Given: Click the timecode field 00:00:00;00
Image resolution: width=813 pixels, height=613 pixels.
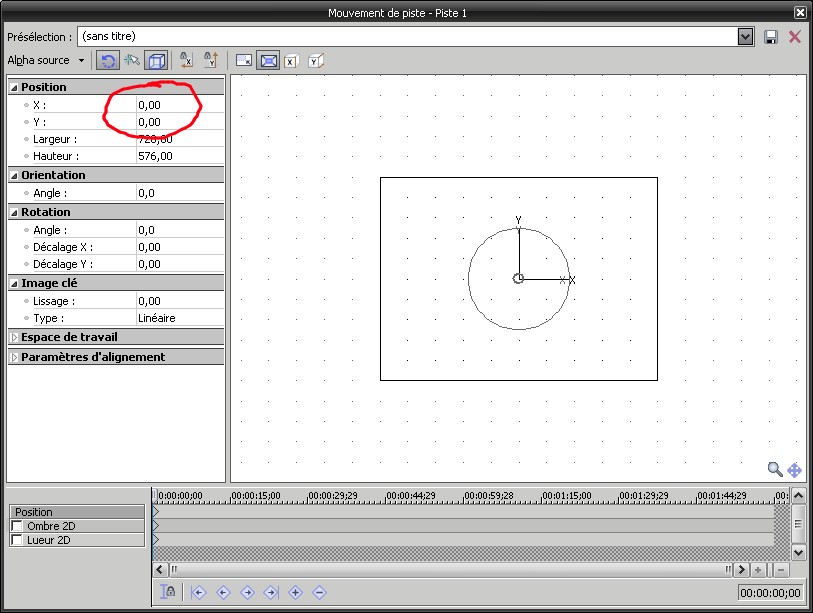Looking at the screenshot, I should point(770,593).
